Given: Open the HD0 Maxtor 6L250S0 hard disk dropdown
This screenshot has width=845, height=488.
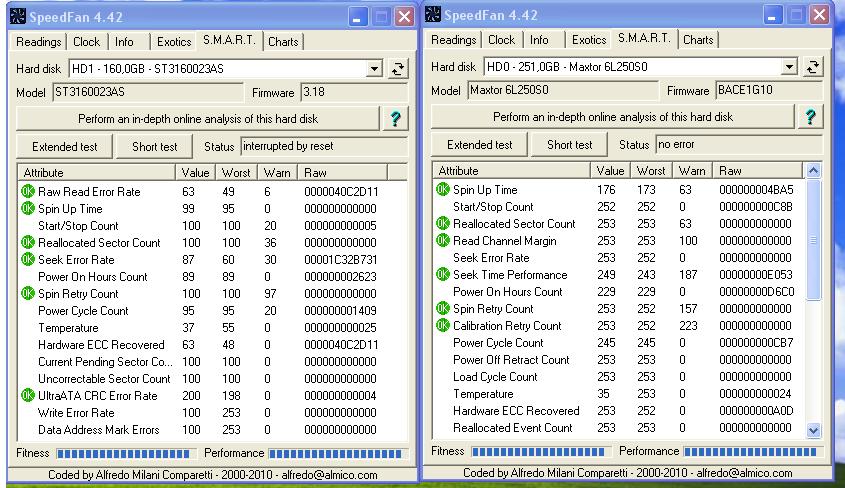Looking at the screenshot, I should (789, 67).
